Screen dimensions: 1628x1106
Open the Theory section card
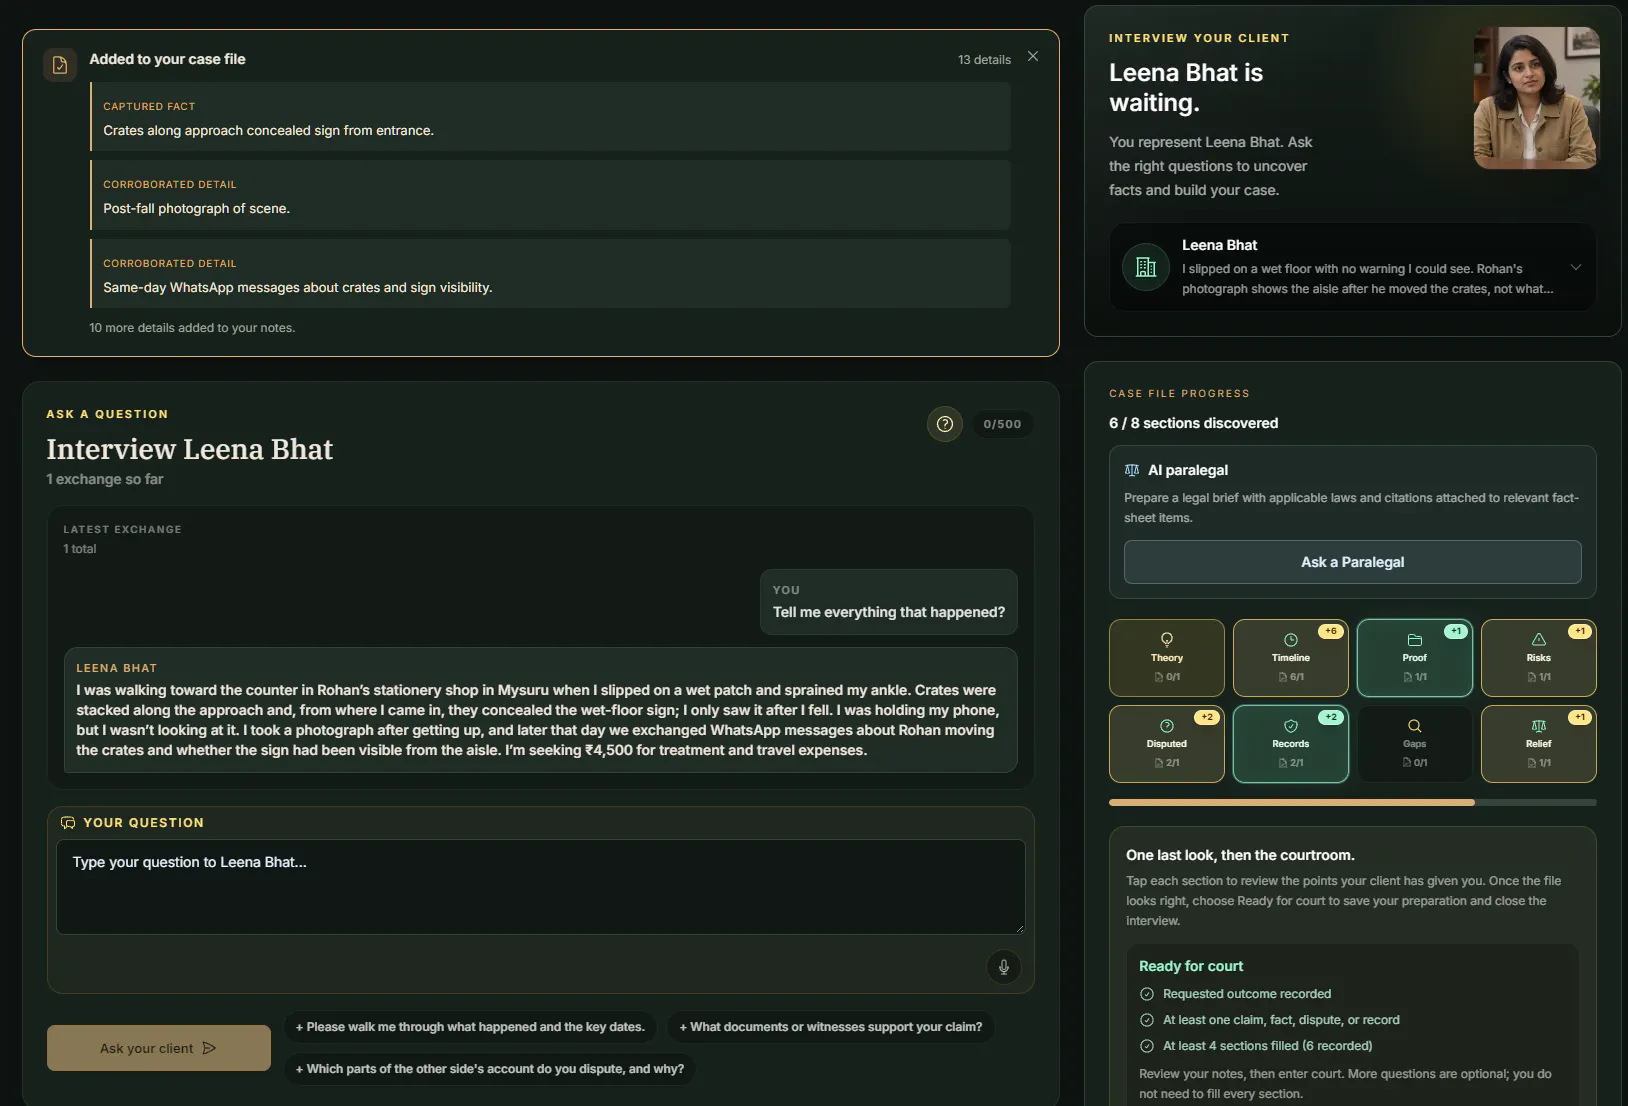1166,658
